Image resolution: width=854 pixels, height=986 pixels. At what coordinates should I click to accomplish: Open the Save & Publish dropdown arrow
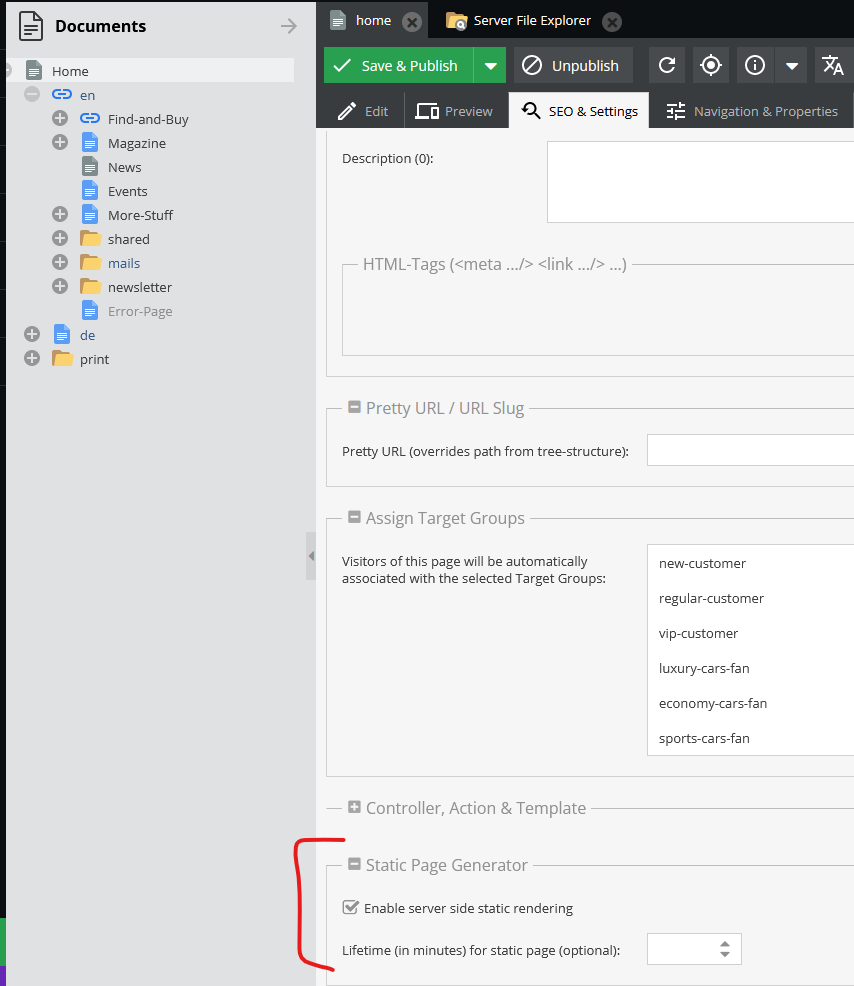(x=491, y=64)
